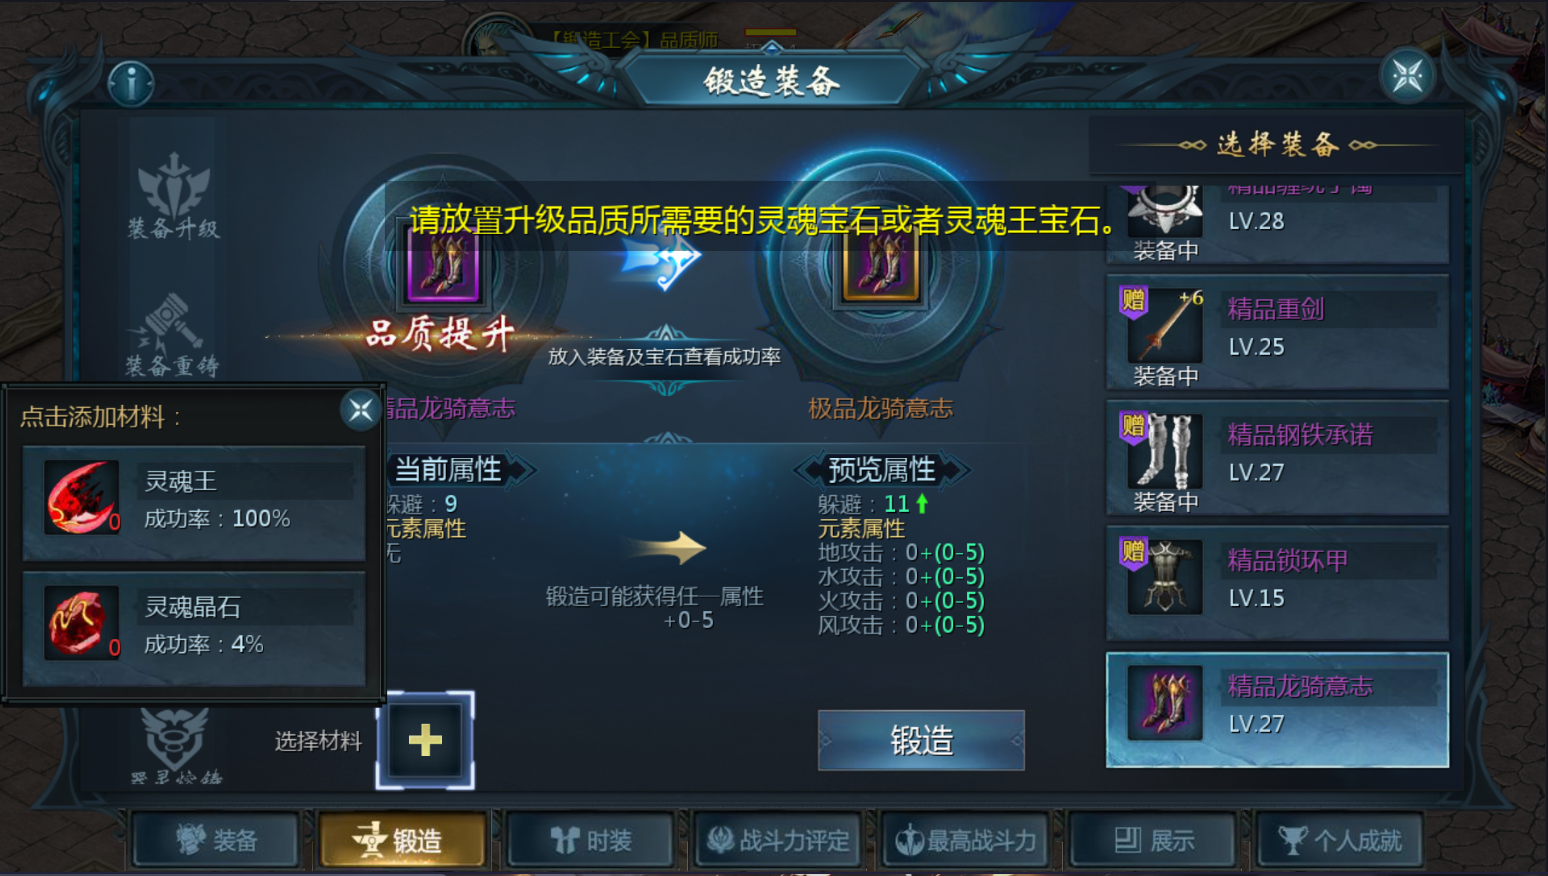Click the plus add-material slot

[425, 740]
